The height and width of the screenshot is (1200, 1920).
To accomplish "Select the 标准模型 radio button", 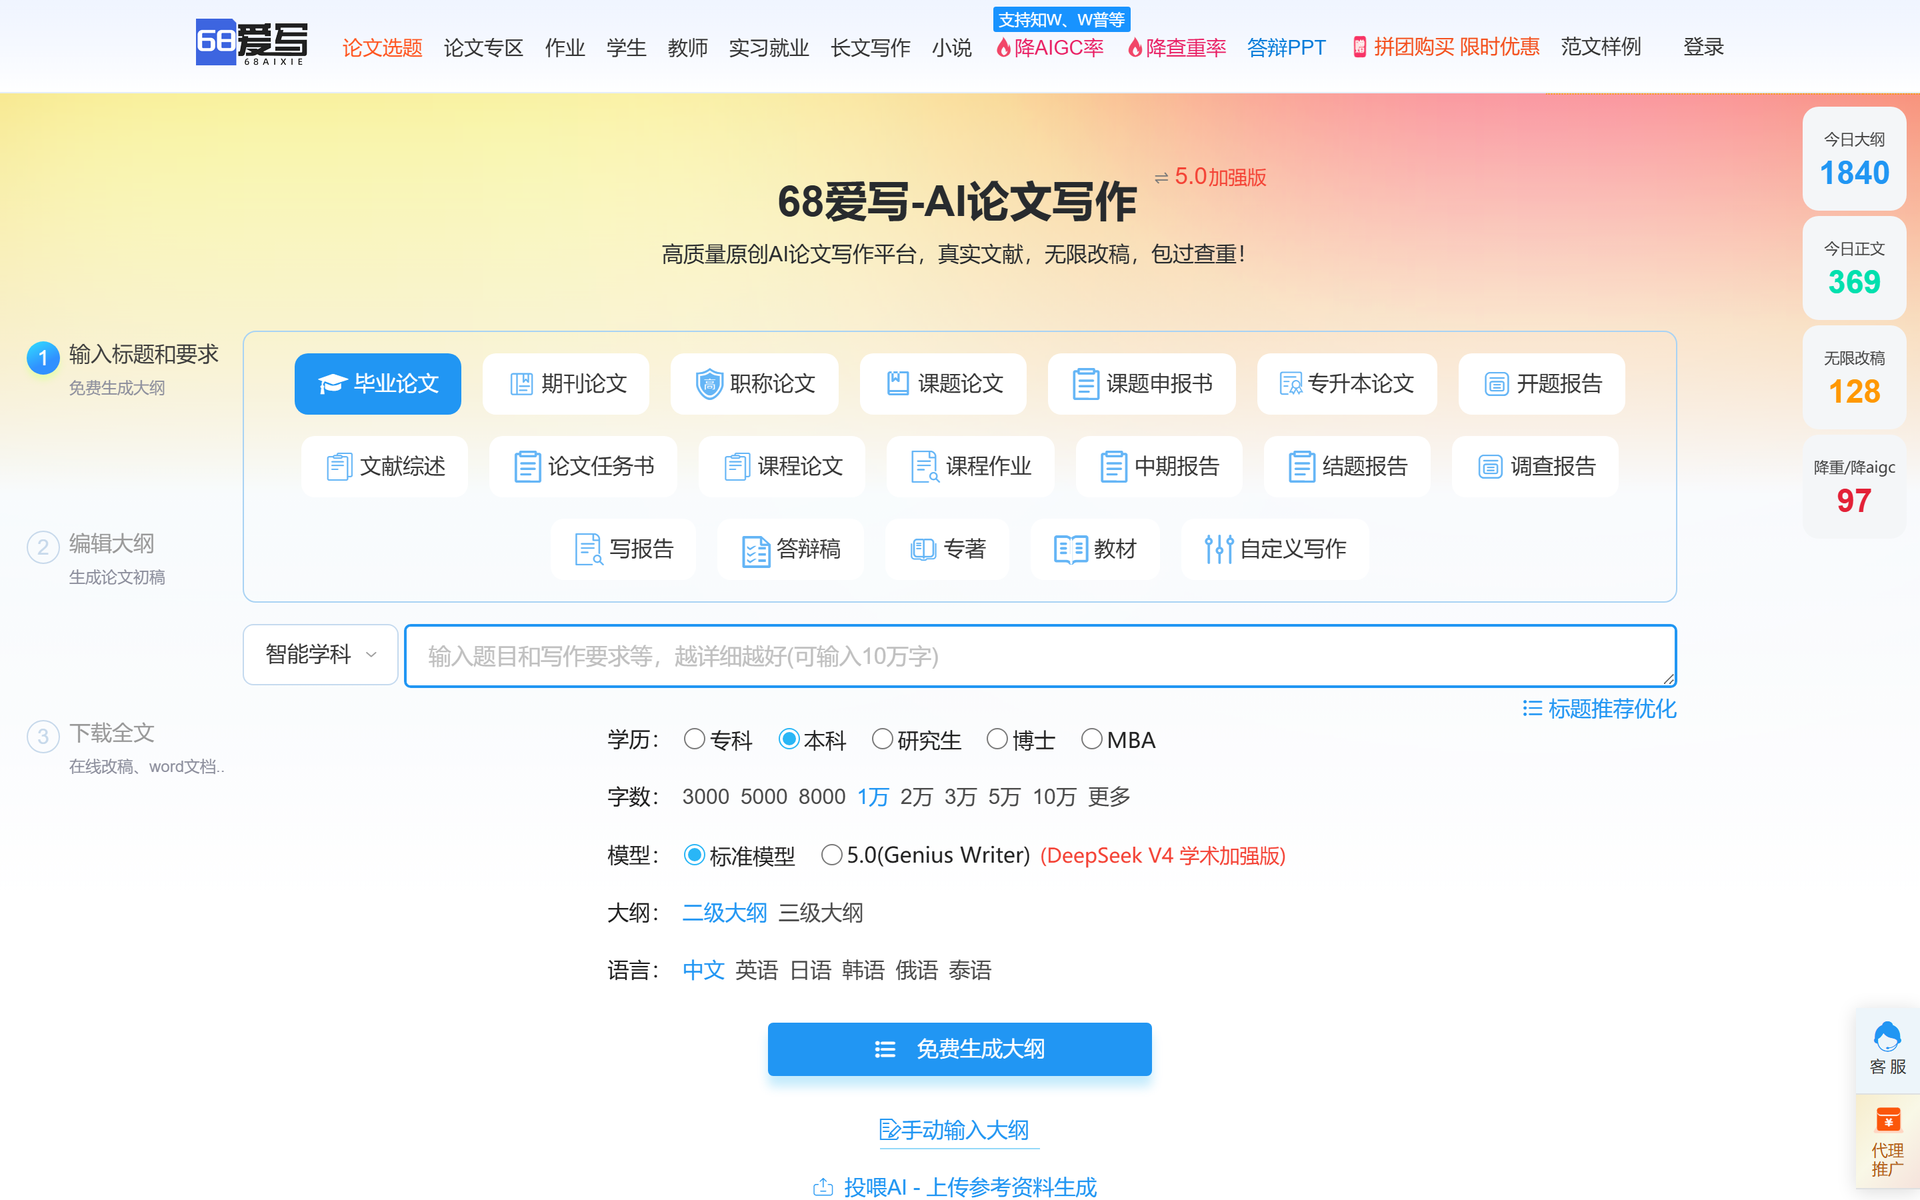I will click(x=694, y=855).
